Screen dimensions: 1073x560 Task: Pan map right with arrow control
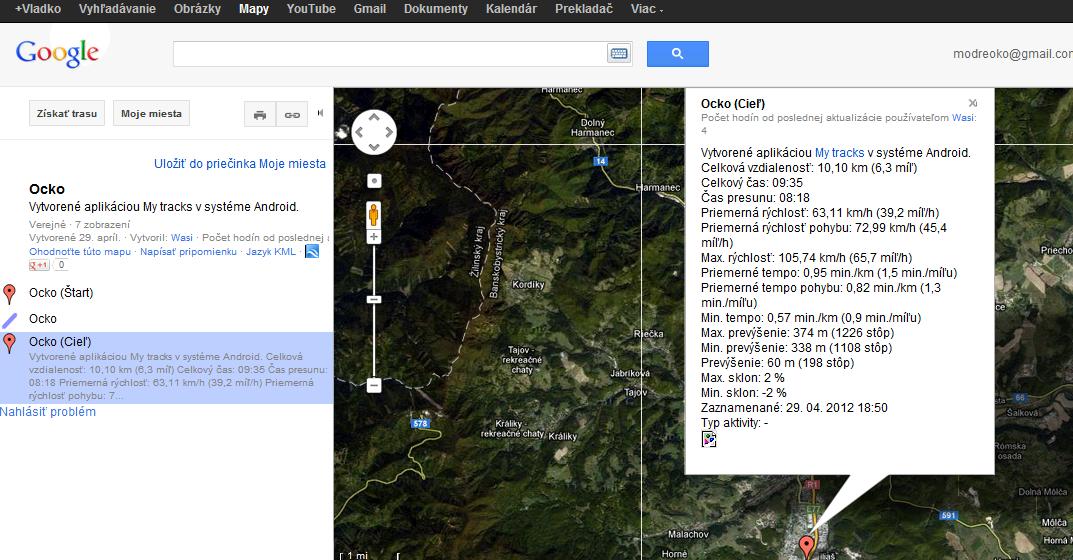point(388,132)
